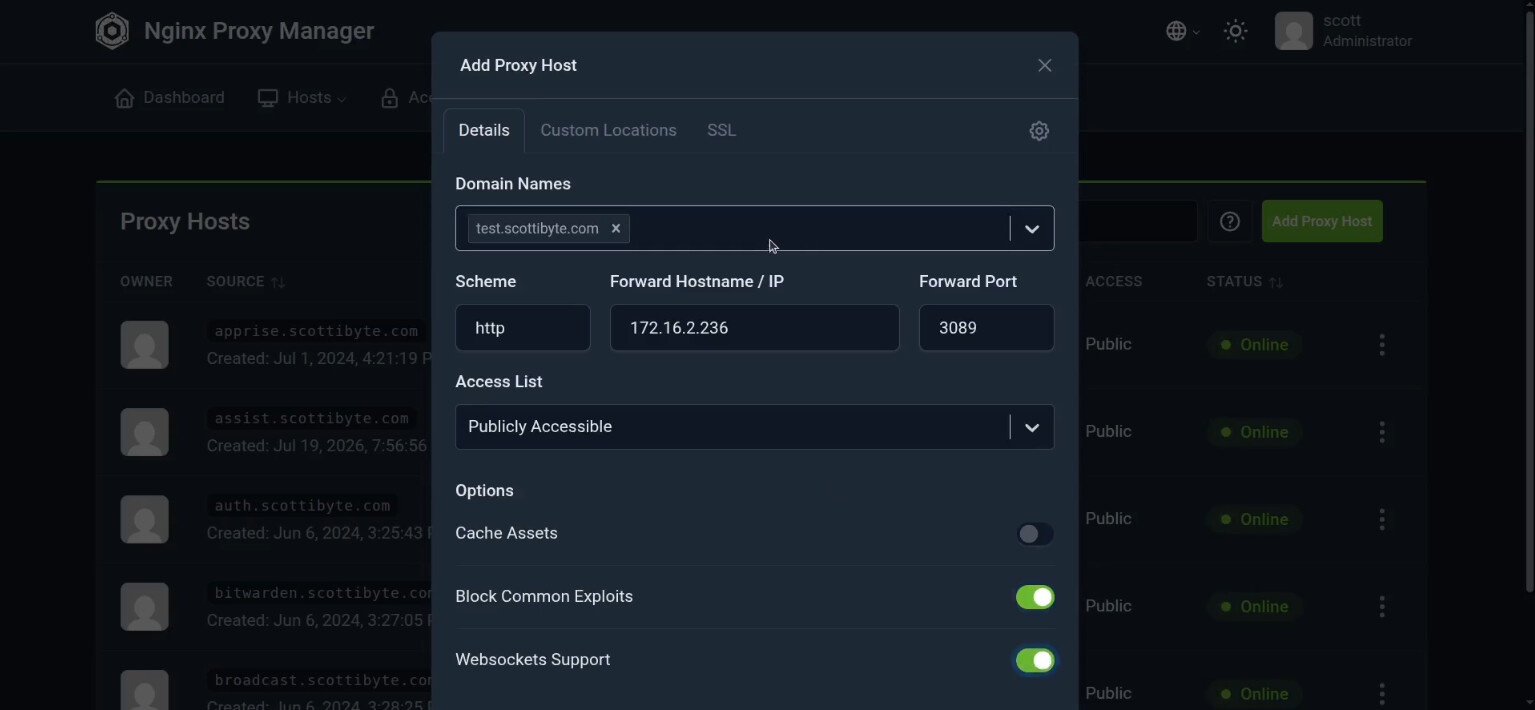Image resolution: width=1535 pixels, height=710 pixels.
Task: Click owner avatar of apprise.scottibyte.com
Action: tap(145, 345)
